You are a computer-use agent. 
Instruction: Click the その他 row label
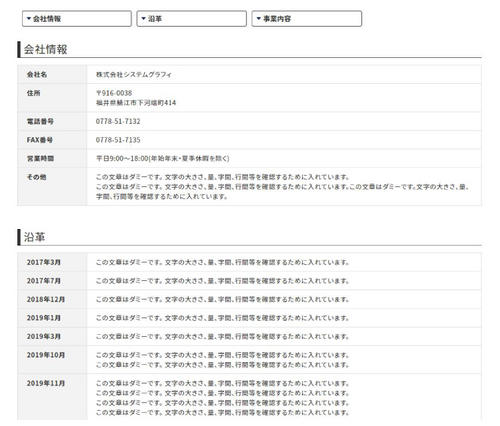[37, 177]
